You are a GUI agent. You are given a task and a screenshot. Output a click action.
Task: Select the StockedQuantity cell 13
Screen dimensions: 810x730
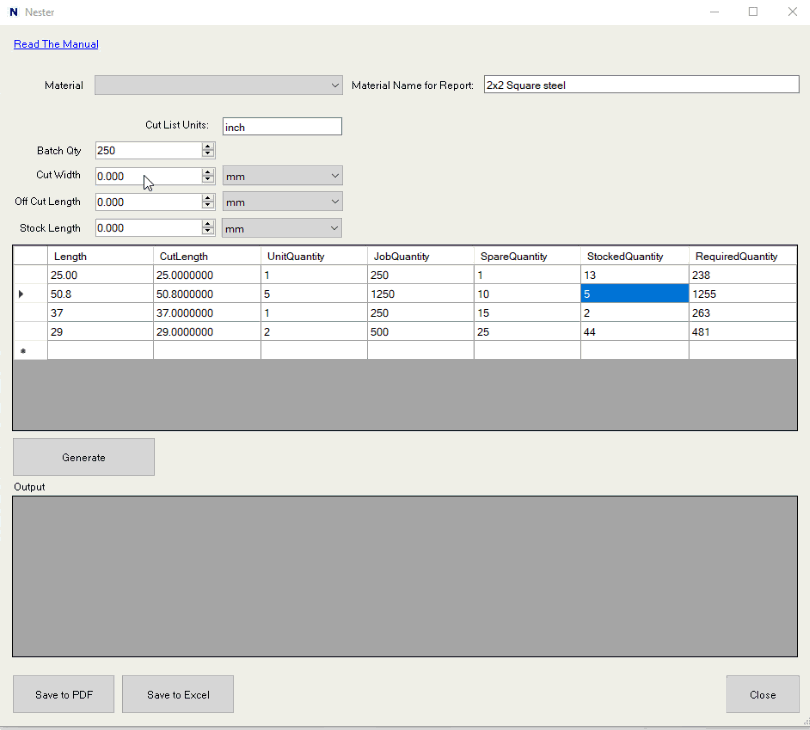634,275
